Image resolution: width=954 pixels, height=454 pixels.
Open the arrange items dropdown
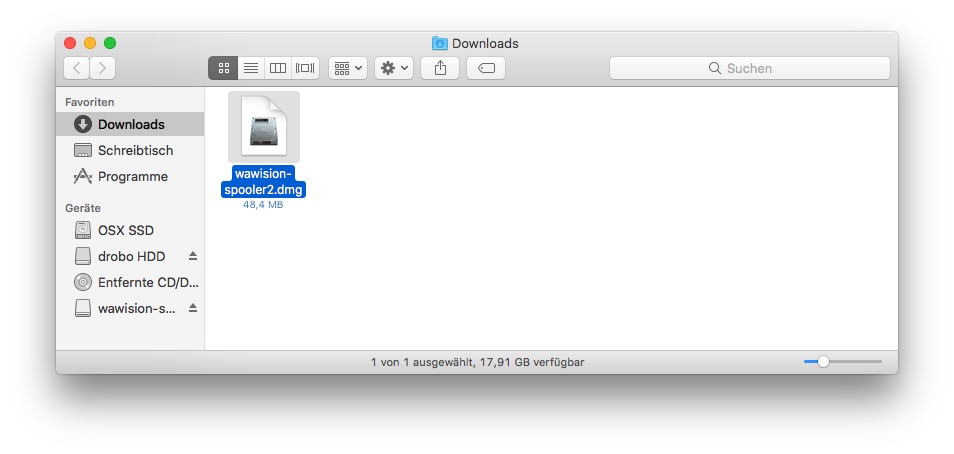[x=348, y=68]
